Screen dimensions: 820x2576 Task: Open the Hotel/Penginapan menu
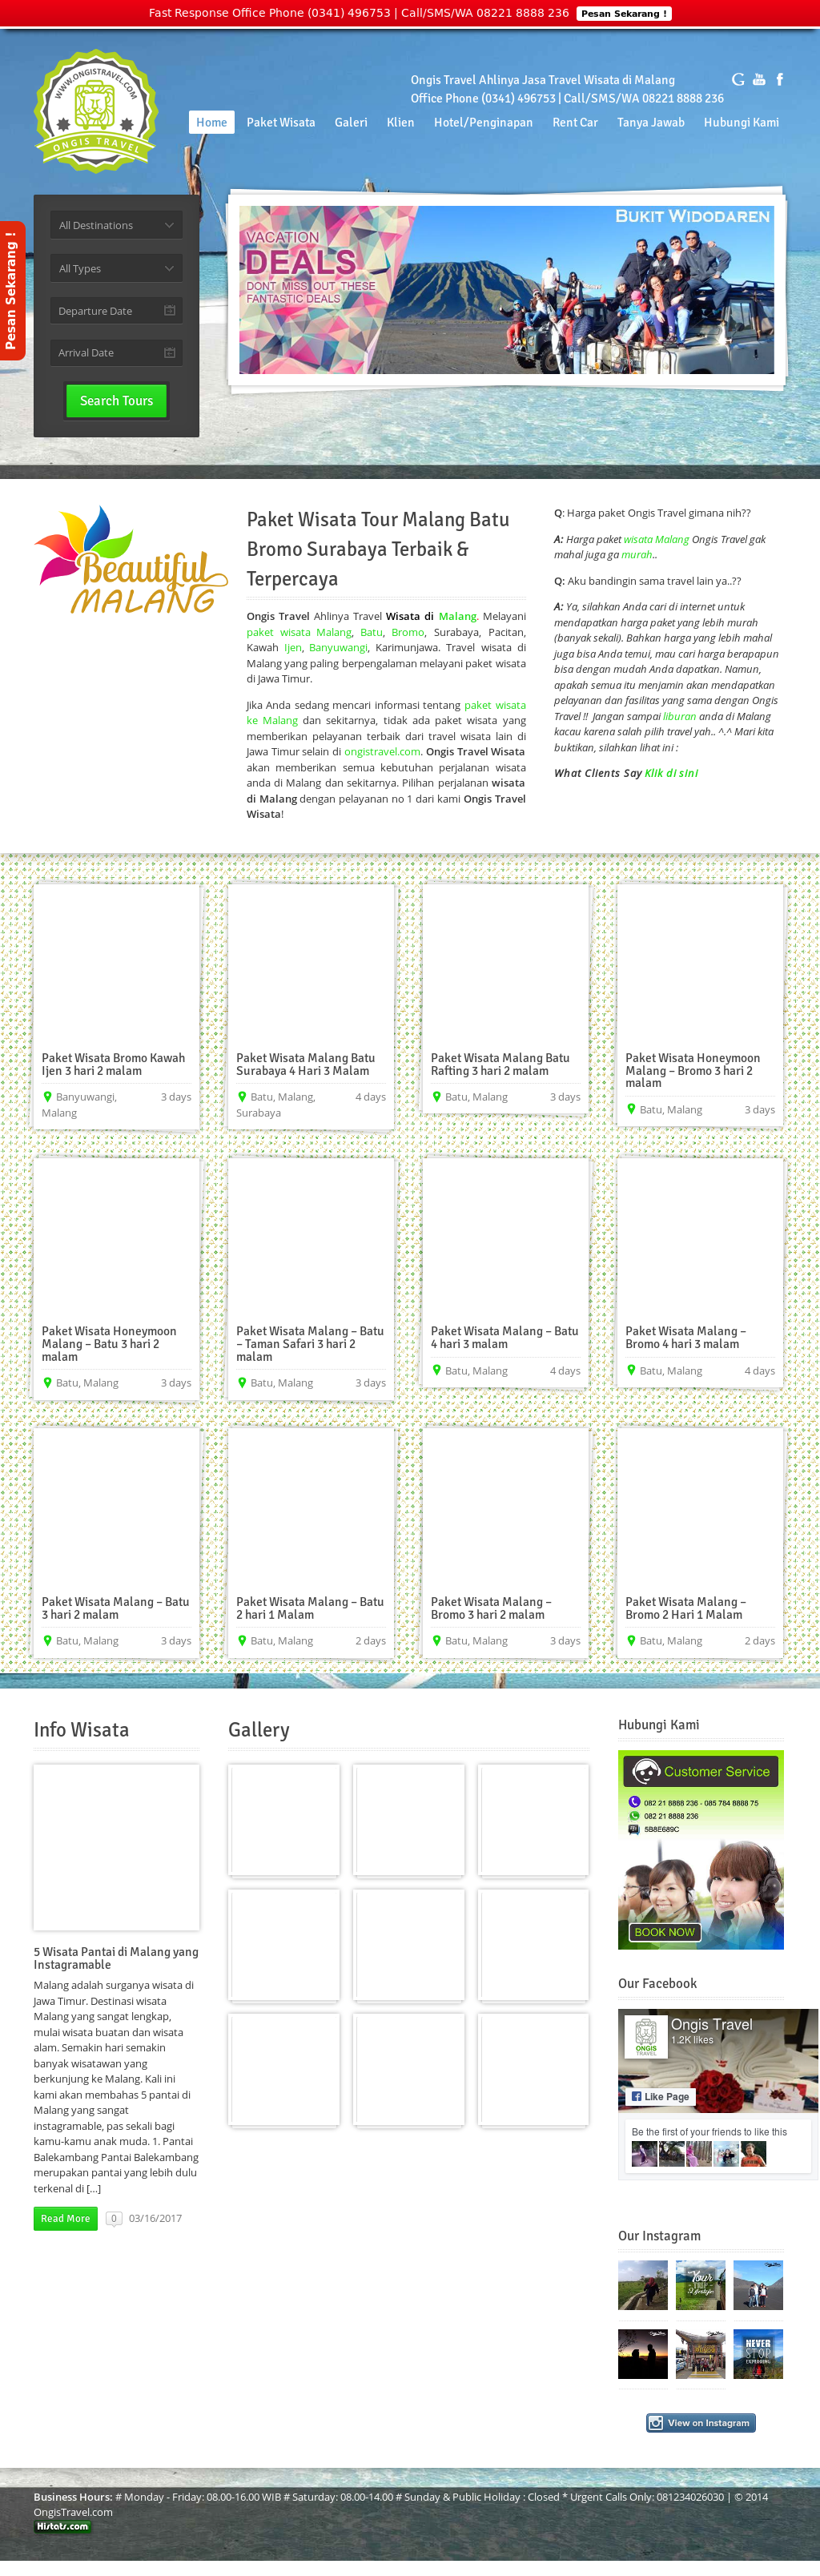pyautogui.click(x=483, y=122)
